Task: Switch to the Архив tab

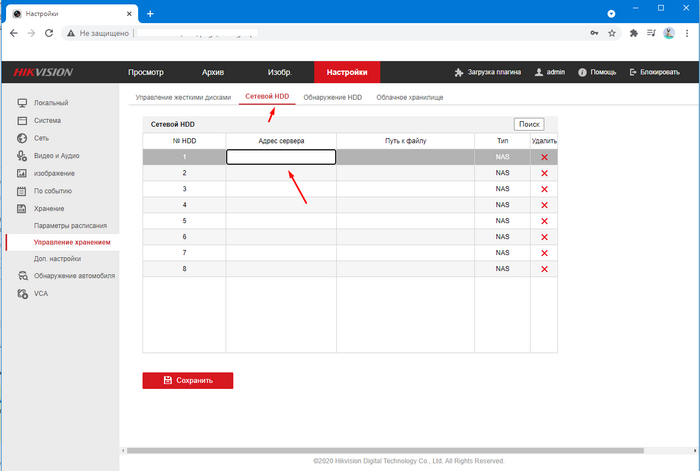Action: (213, 72)
